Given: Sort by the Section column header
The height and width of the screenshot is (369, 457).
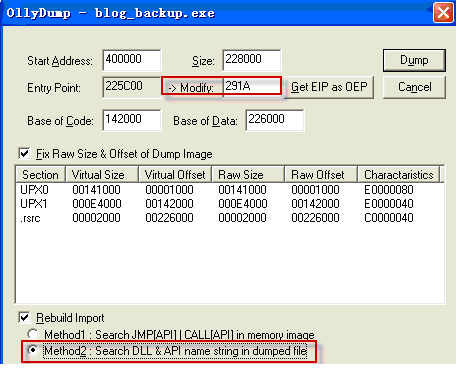Looking at the screenshot, I should click(40, 175).
